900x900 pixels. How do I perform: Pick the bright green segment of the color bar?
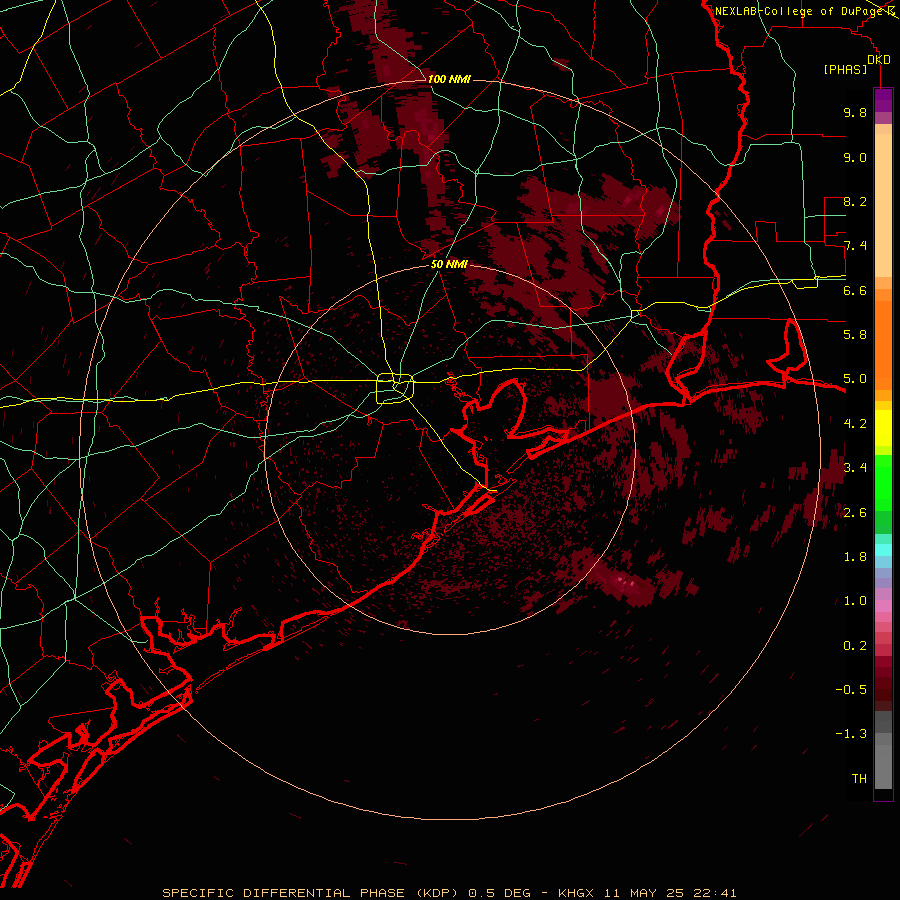click(883, 482)
